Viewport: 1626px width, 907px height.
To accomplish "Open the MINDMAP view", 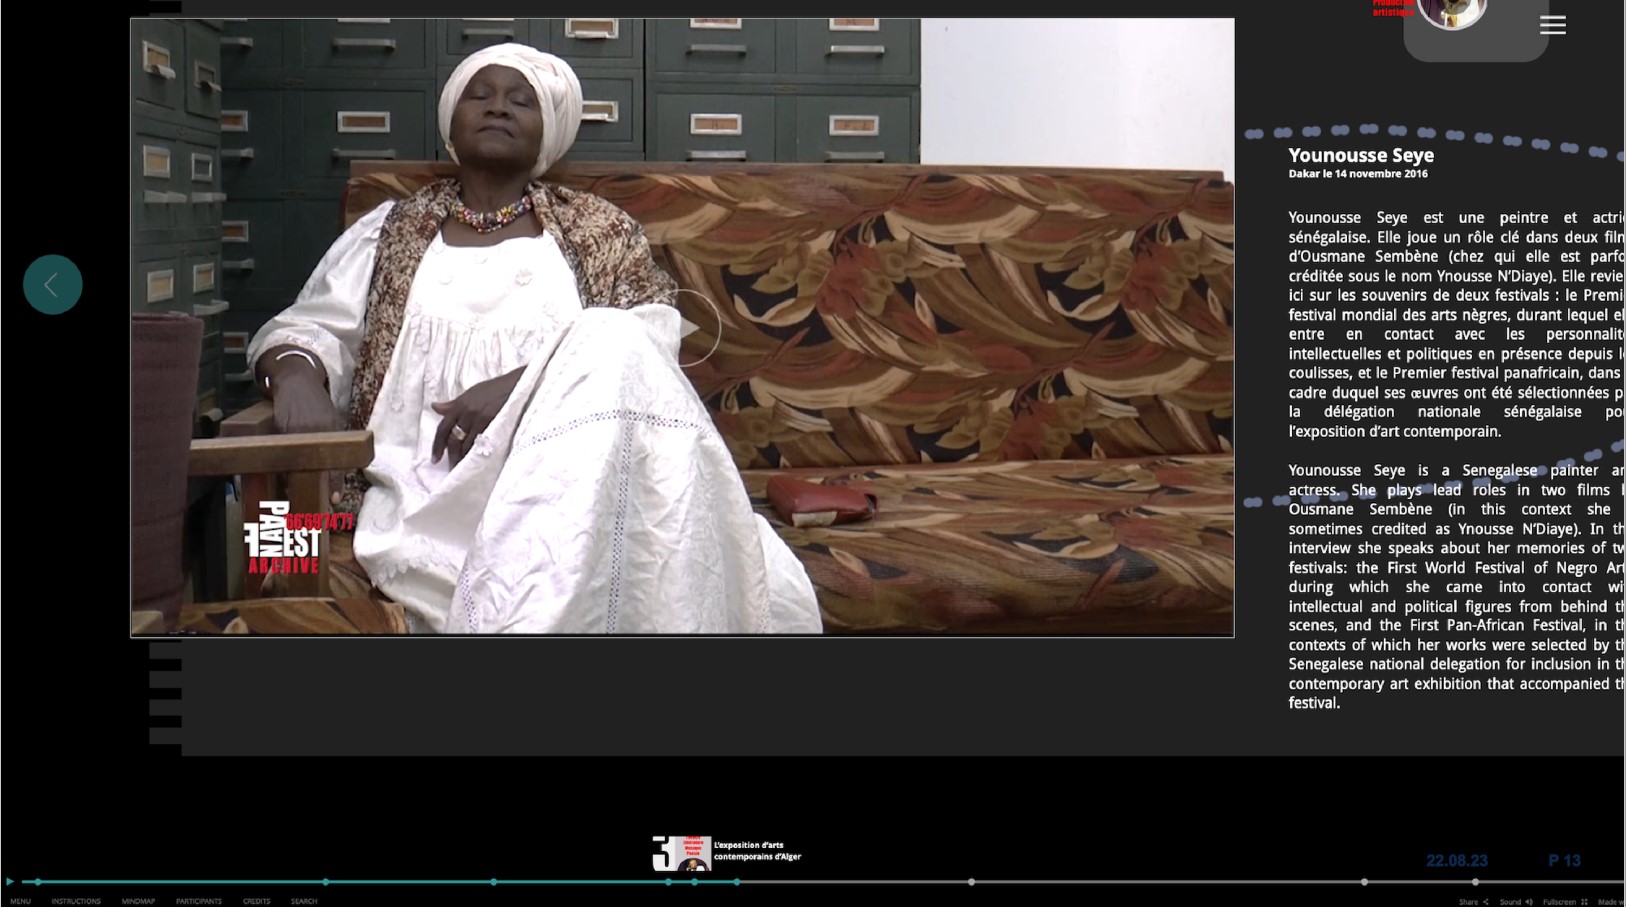I will click(x=138, y=901).
